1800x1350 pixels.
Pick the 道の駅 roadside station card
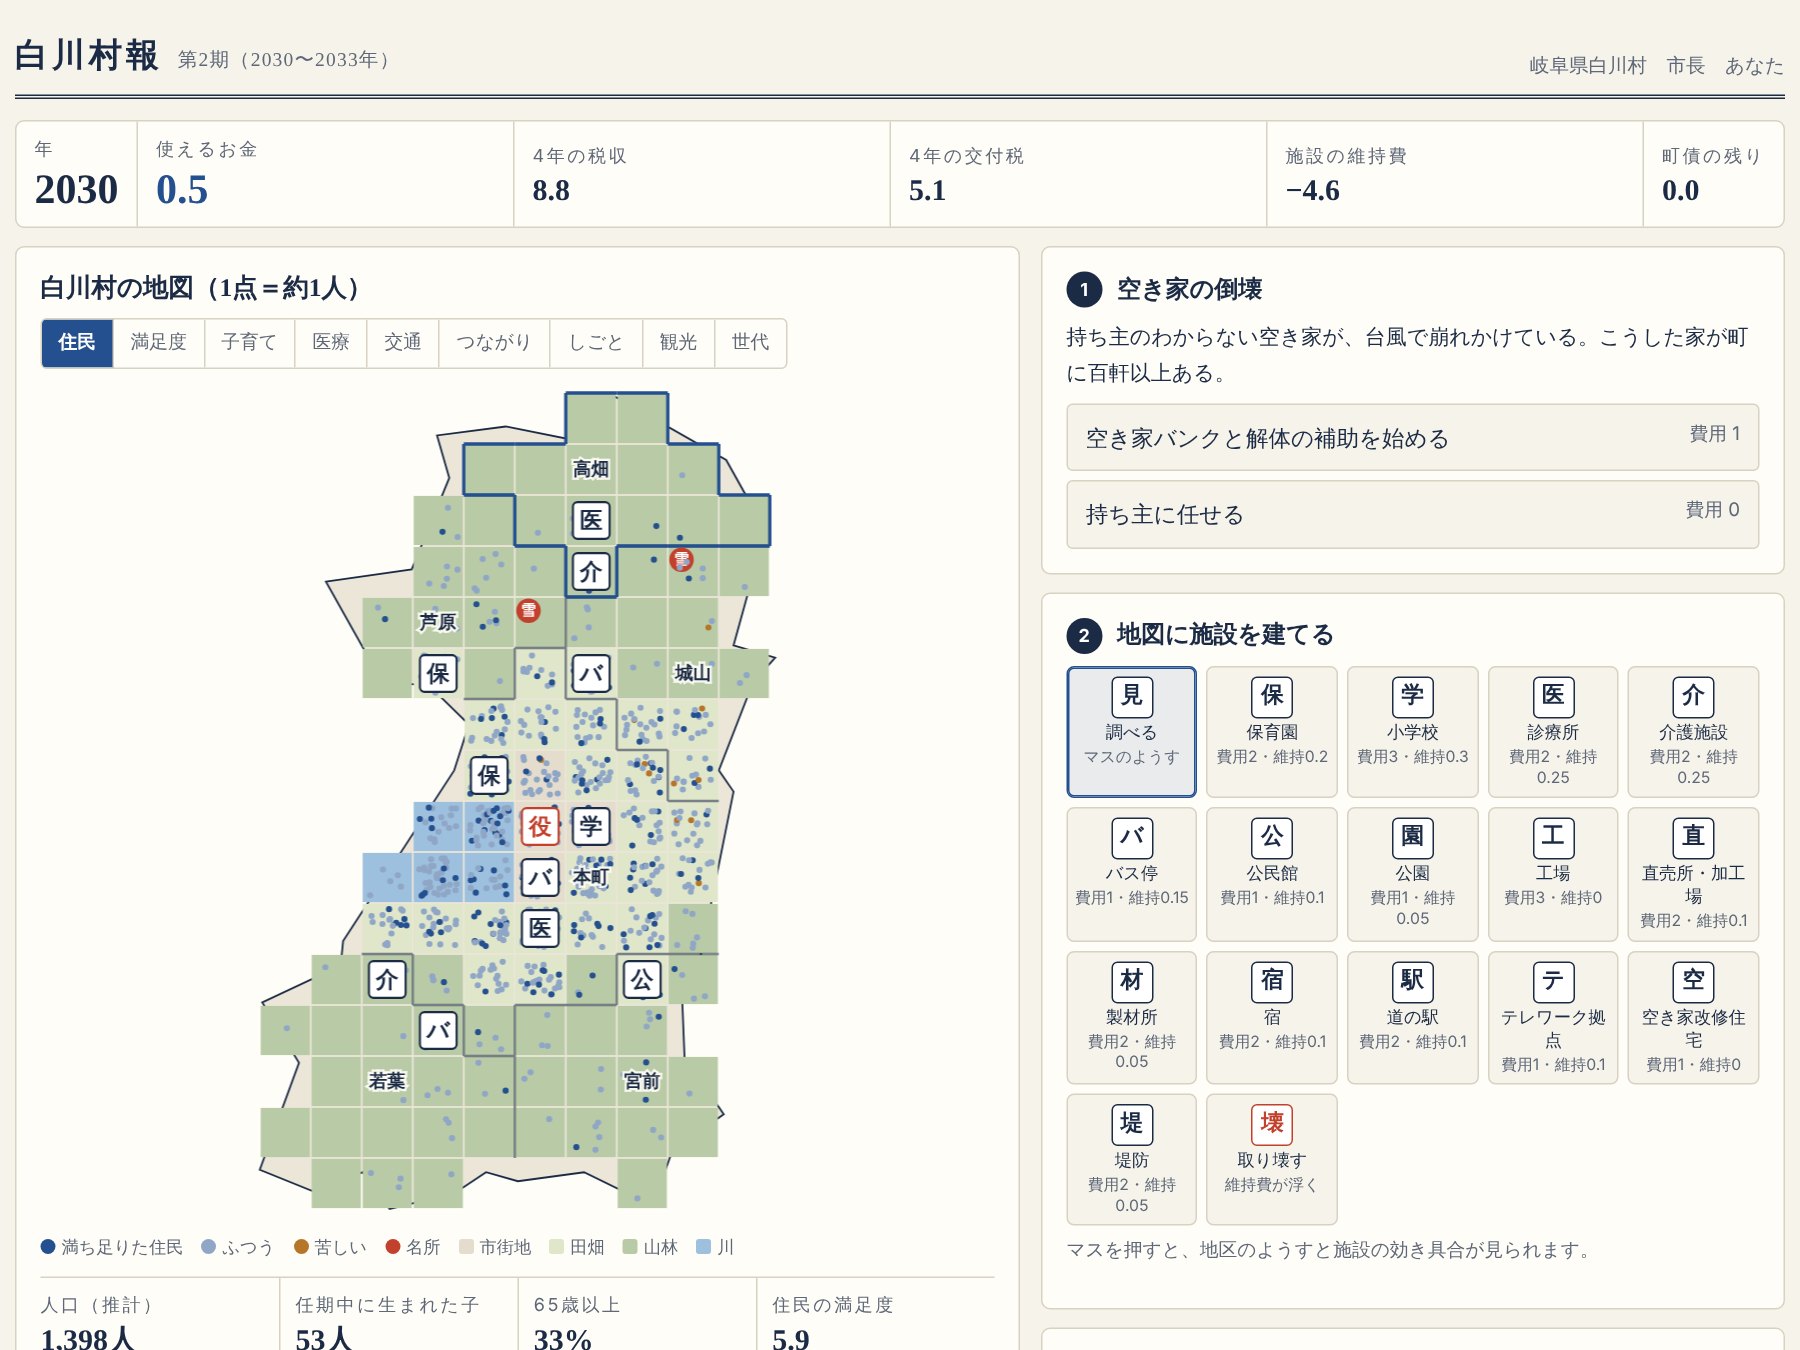pyautogui.click(x=1412, y=1017)
